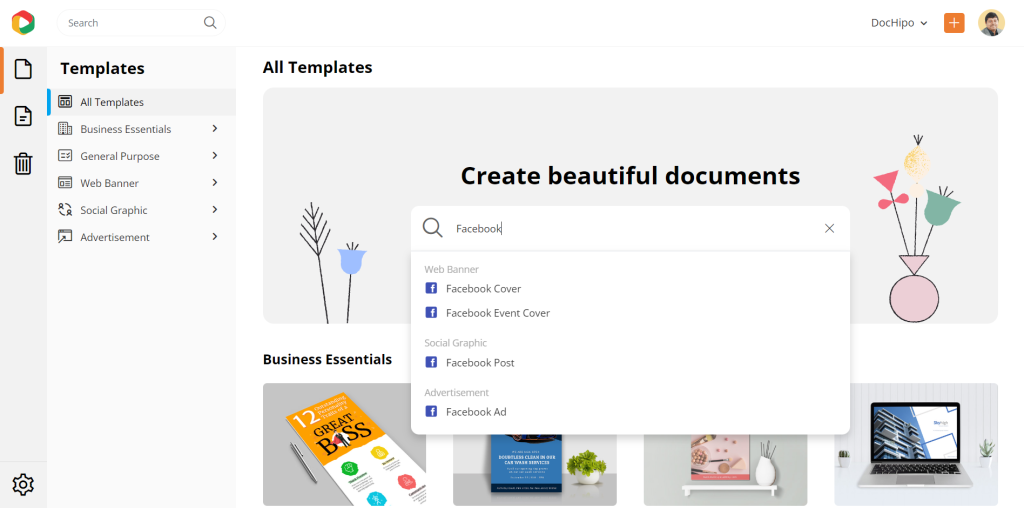The width and height of the screenshot is (1024, 508).
Task: Click Facebook icon next to Facebook Cover
Action: (x=431, y=288)
